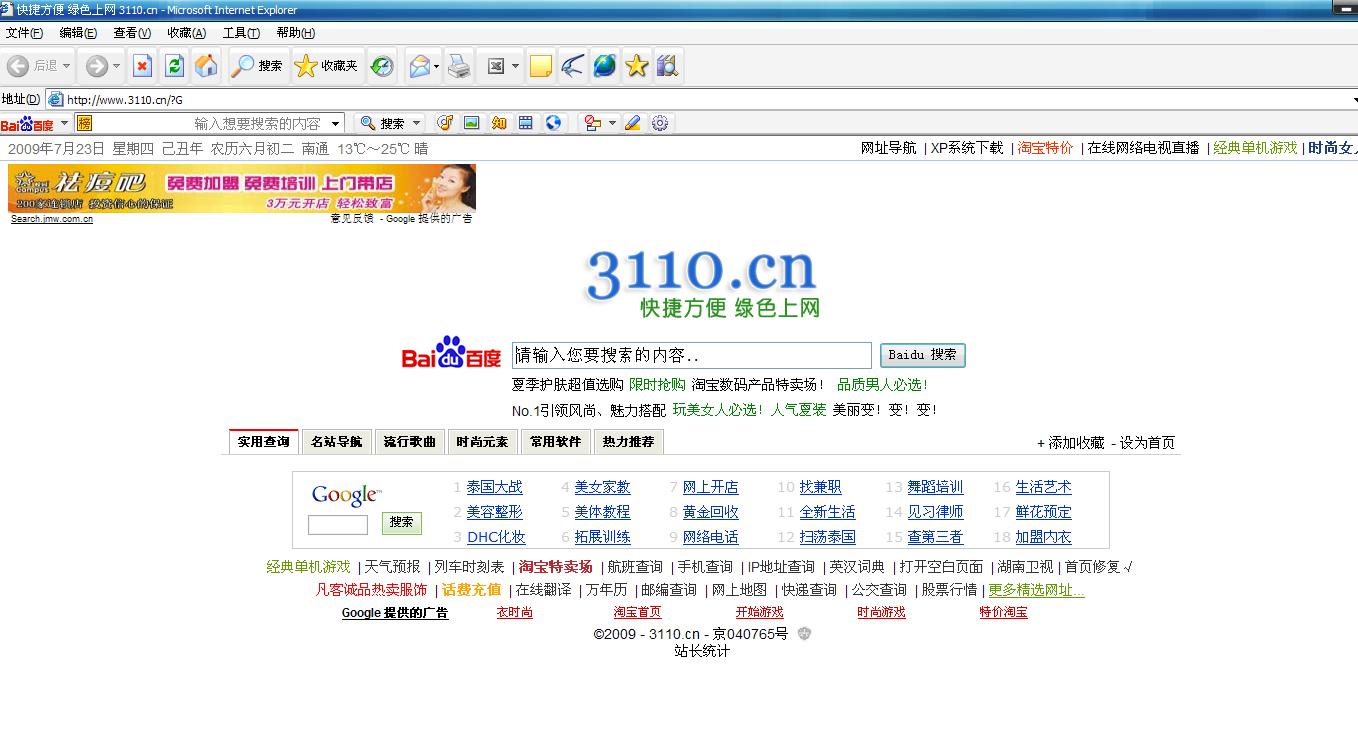Click the yellow star icon beside the globe
This screenshot has height=730, width=1358.
[x=636, y=66]
